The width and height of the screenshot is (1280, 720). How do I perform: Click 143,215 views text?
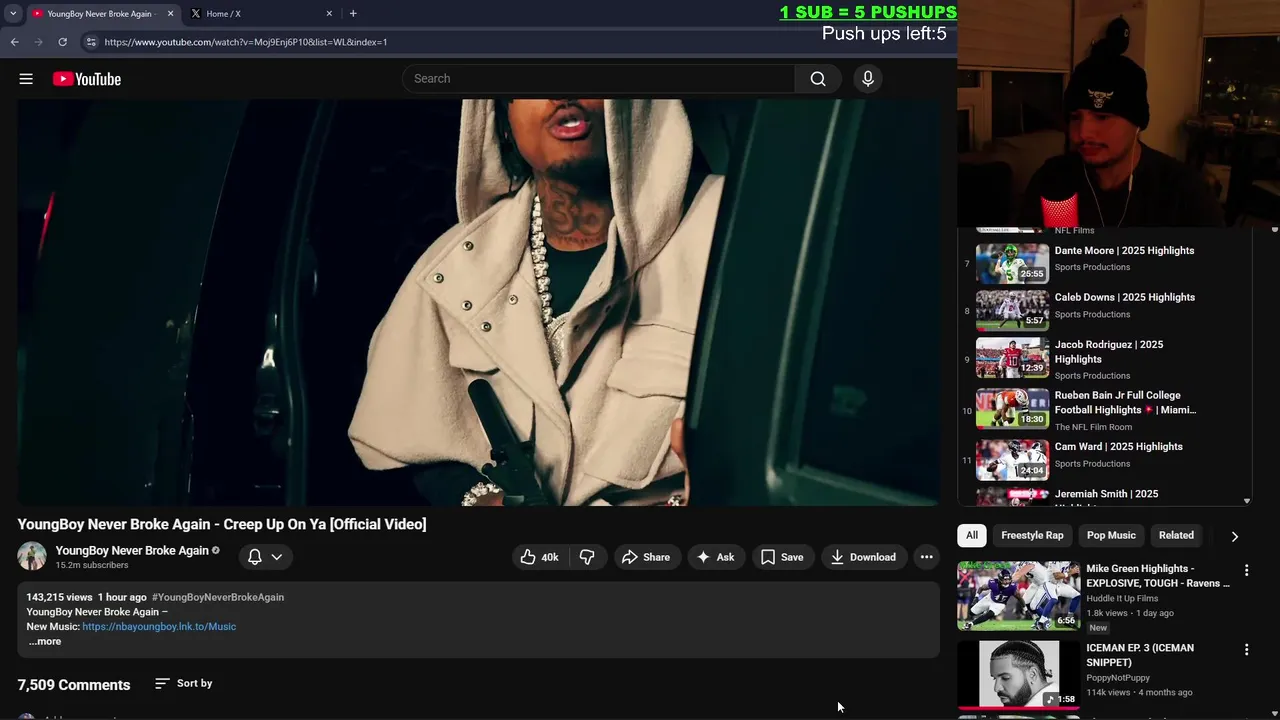tap(59, 597)
